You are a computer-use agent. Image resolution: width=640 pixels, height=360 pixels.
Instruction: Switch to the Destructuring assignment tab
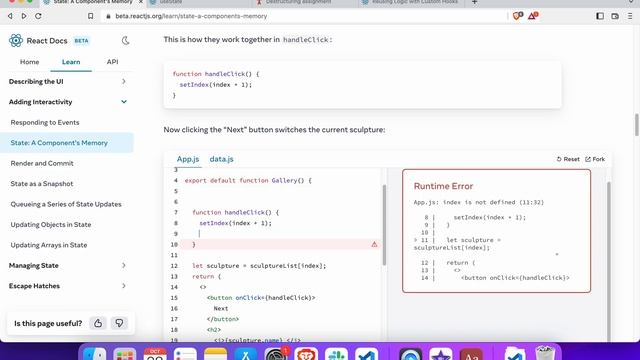click(304, 2)
